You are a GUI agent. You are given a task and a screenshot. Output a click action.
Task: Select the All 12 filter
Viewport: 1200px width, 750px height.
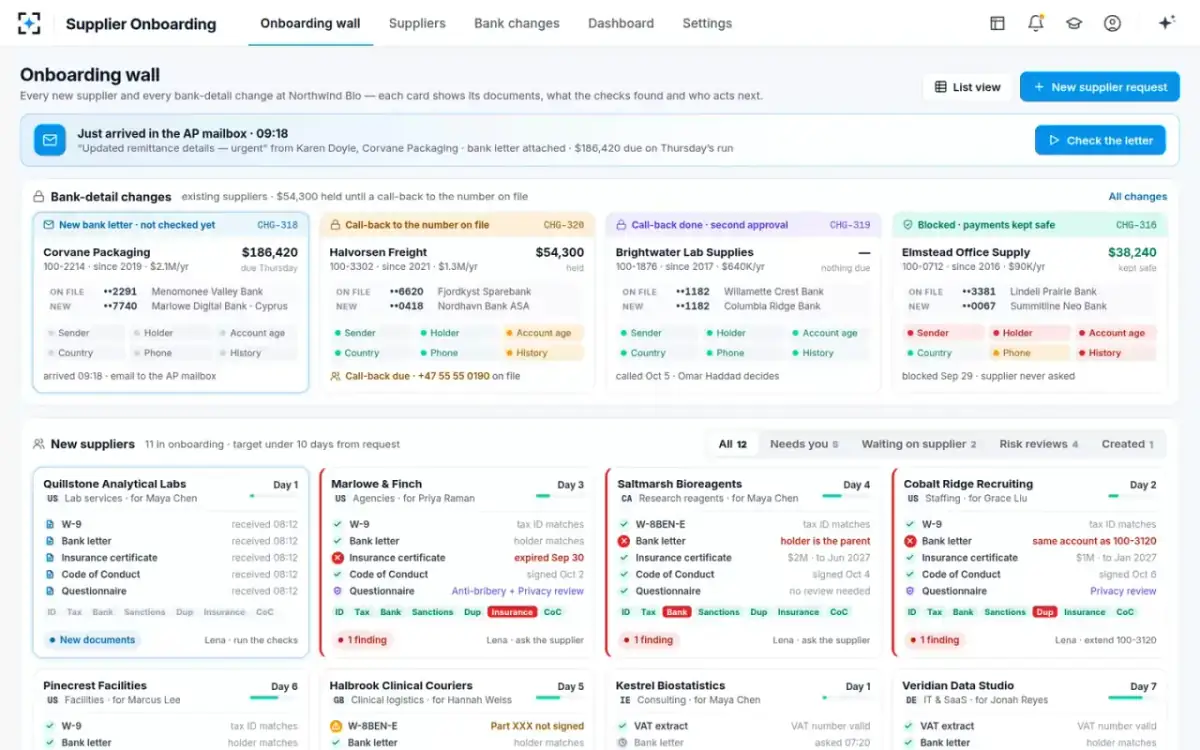coord(733,444)
